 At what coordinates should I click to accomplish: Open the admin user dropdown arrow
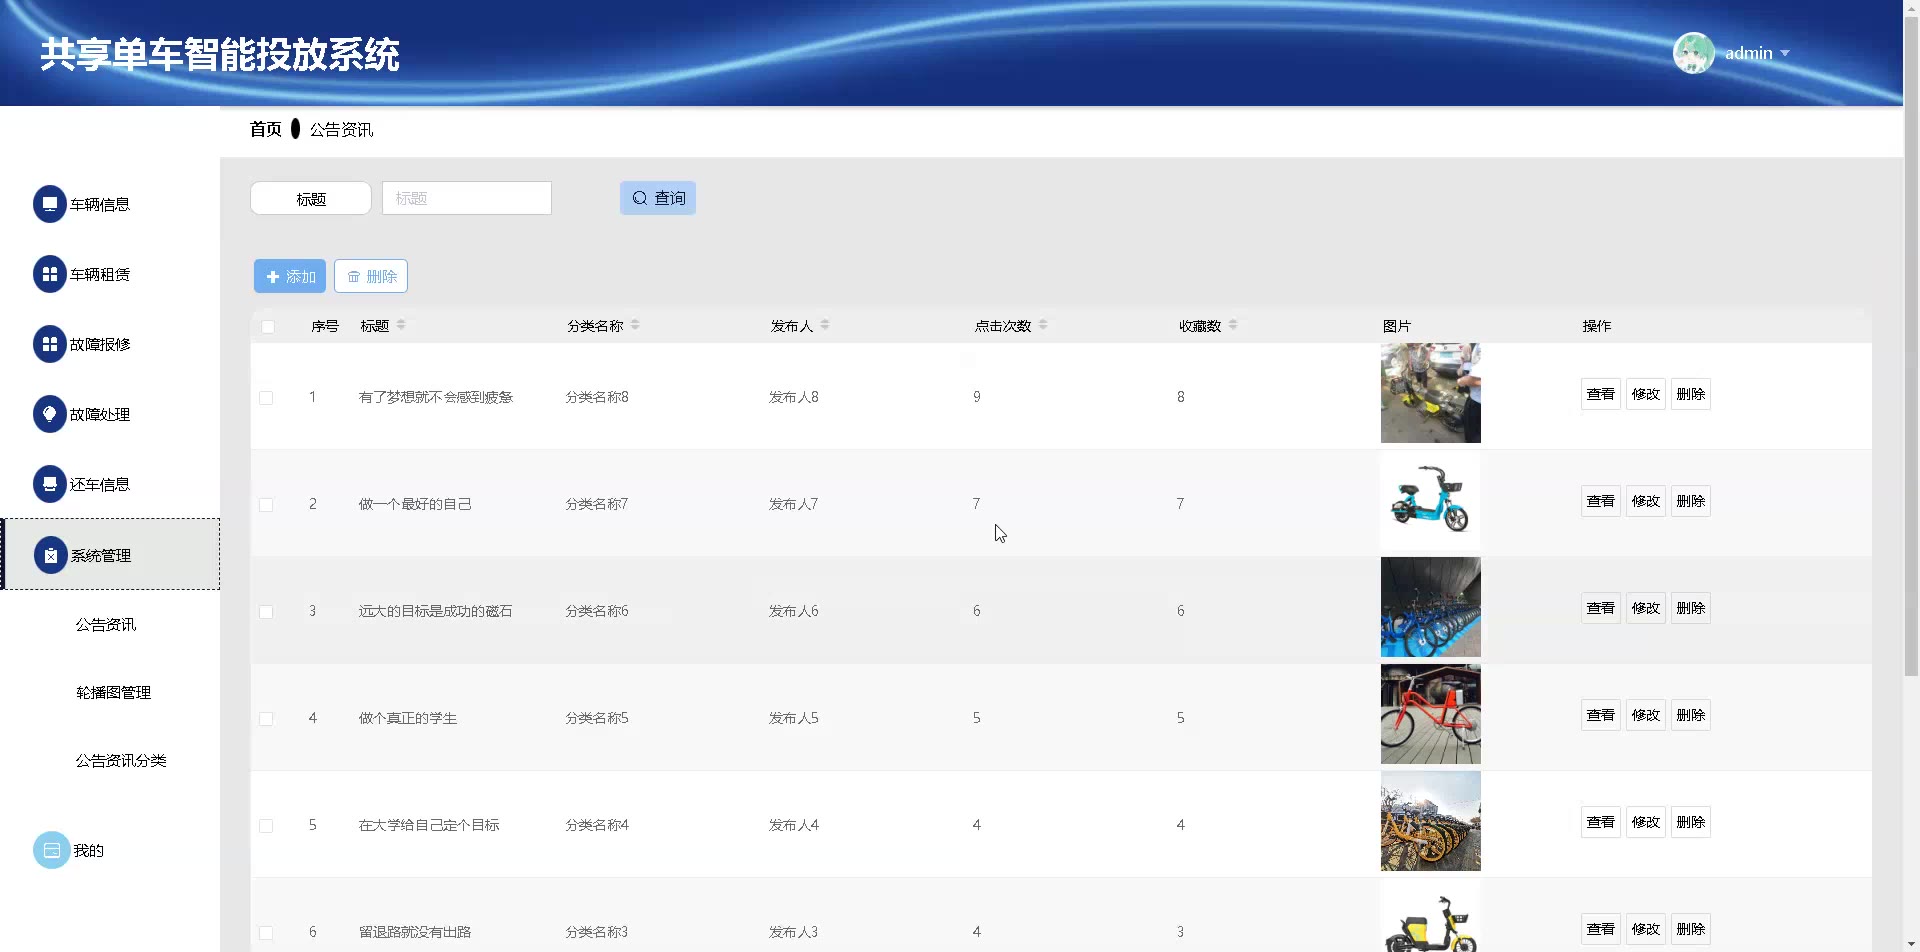[1785, 53]
